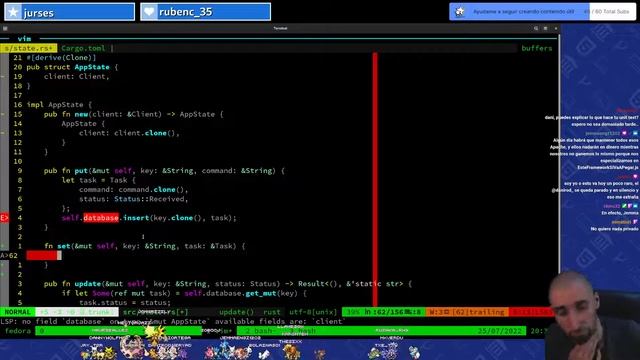This screenshot has width=640, height=360.
Task: Click the orange trailing whitespace warning segment
Action: point(467,312)
